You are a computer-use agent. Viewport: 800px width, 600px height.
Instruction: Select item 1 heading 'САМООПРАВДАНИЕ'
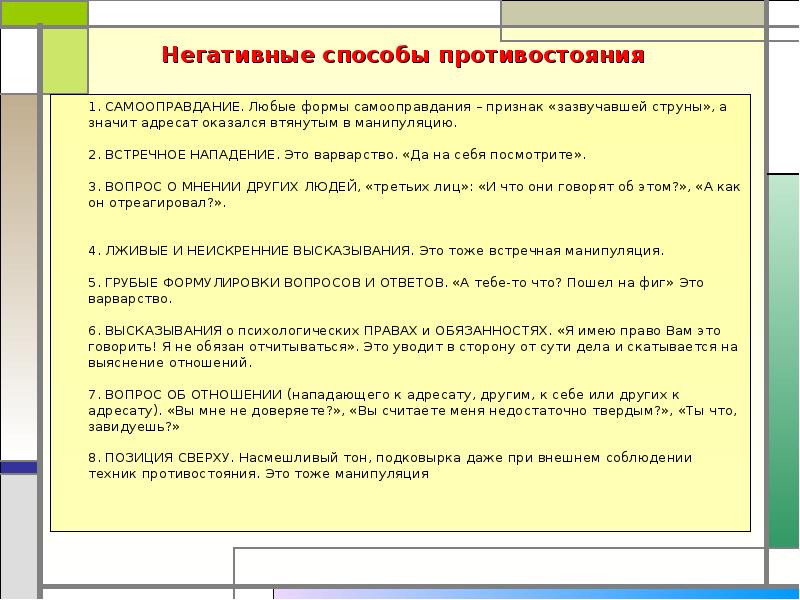coord(169,106)
